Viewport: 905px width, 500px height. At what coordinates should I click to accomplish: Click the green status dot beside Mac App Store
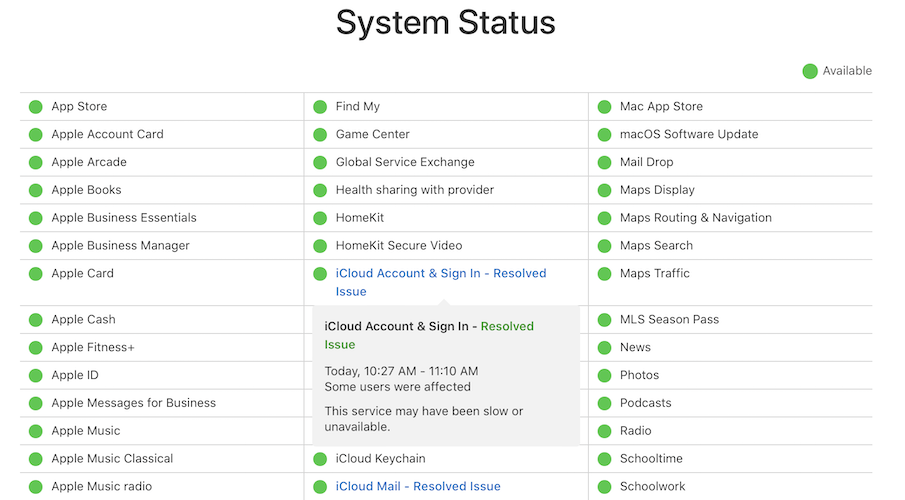pos(604,107)
